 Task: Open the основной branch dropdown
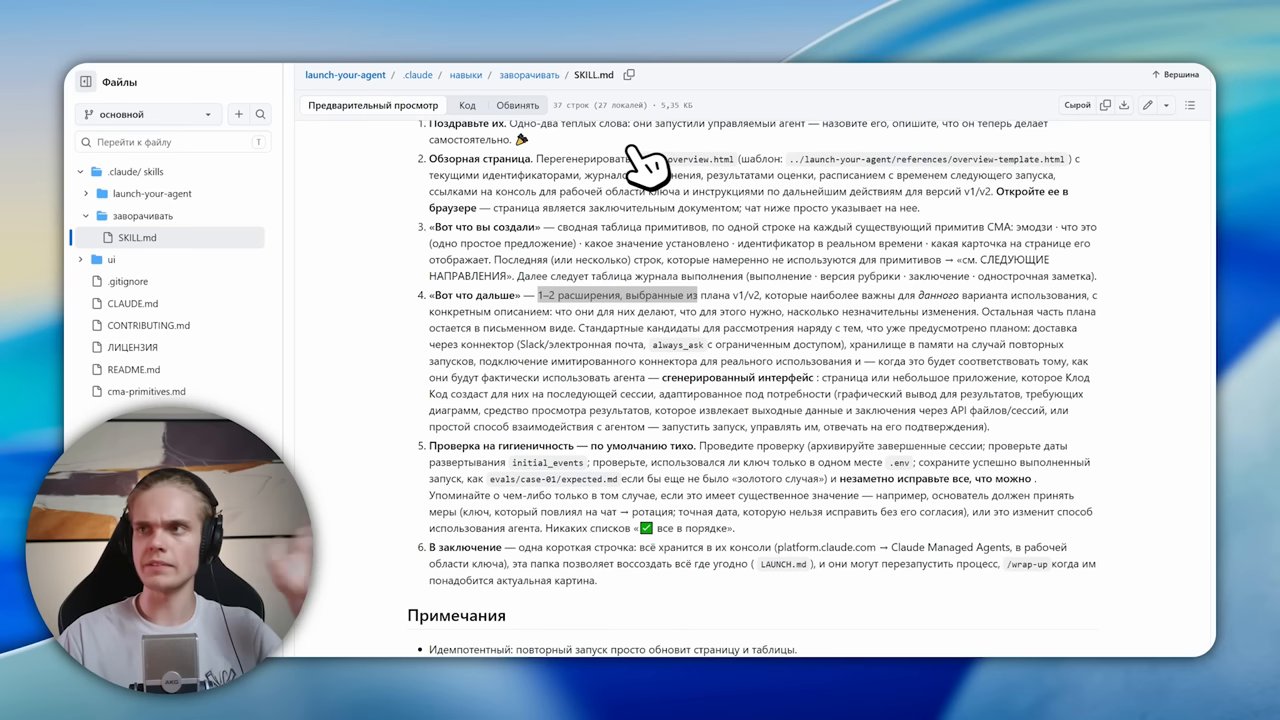pyautogui.click(x=149, y=114)
